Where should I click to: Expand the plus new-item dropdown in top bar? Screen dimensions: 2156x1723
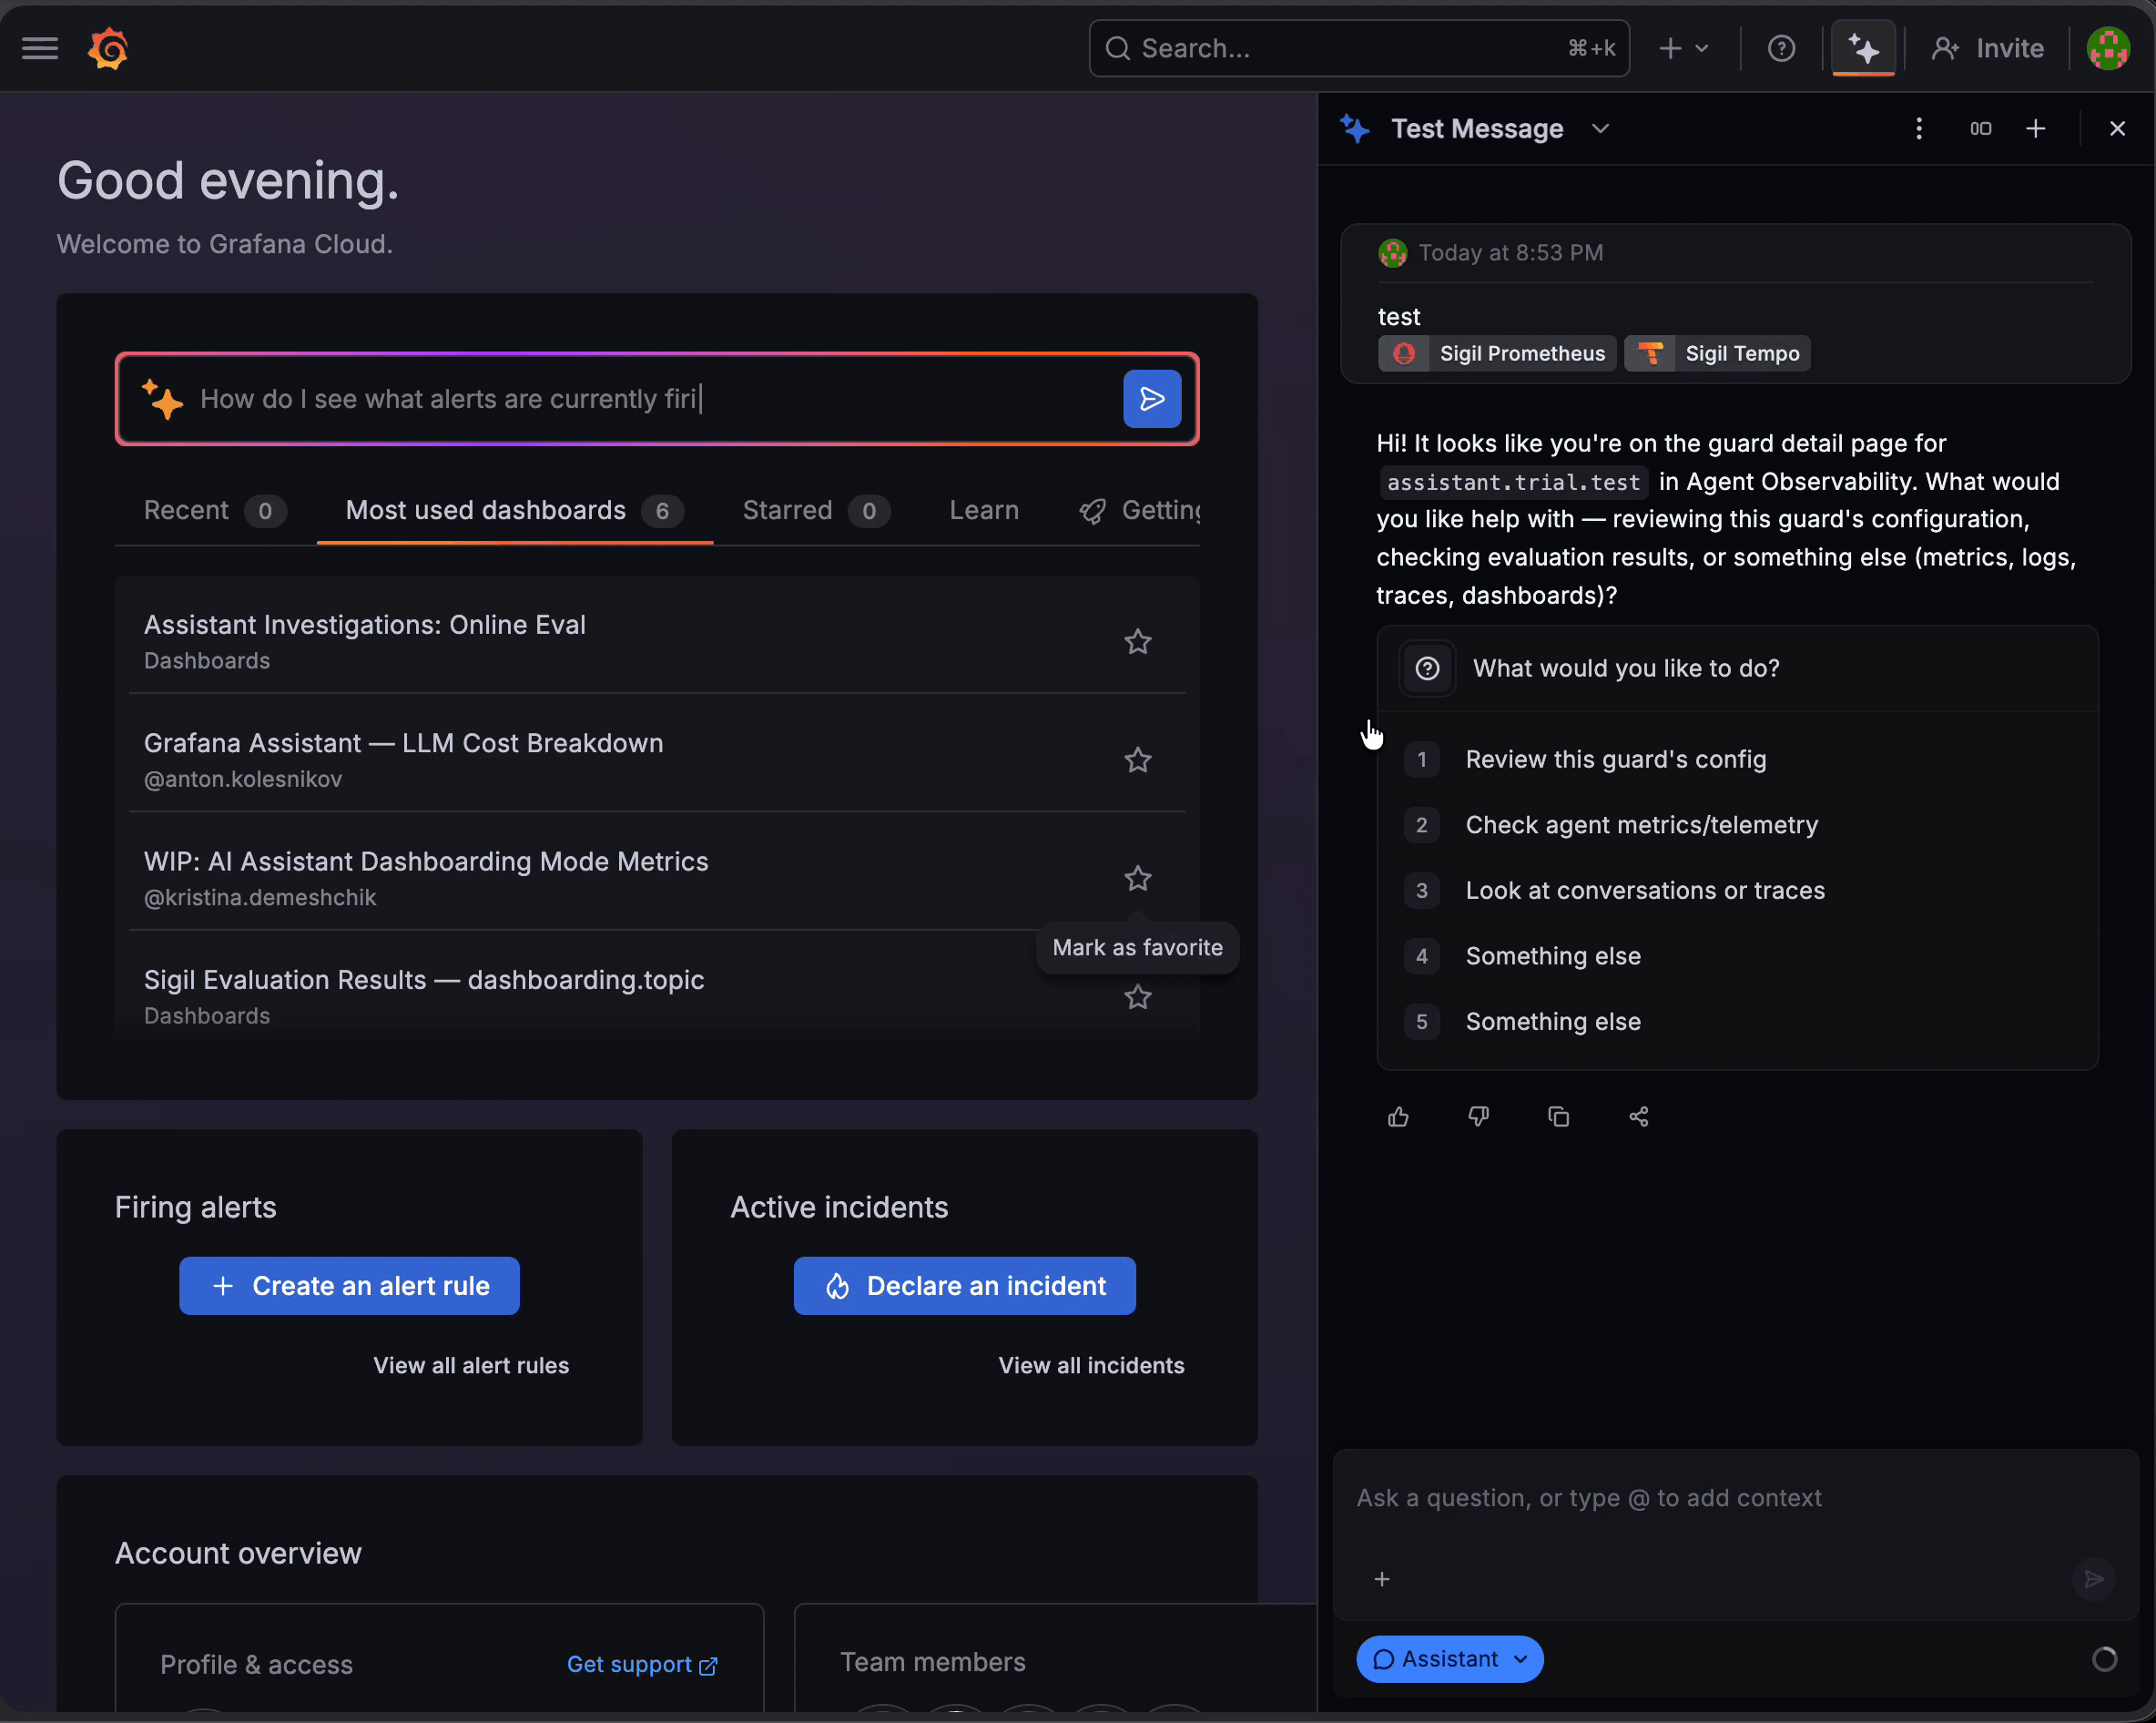1684,48
